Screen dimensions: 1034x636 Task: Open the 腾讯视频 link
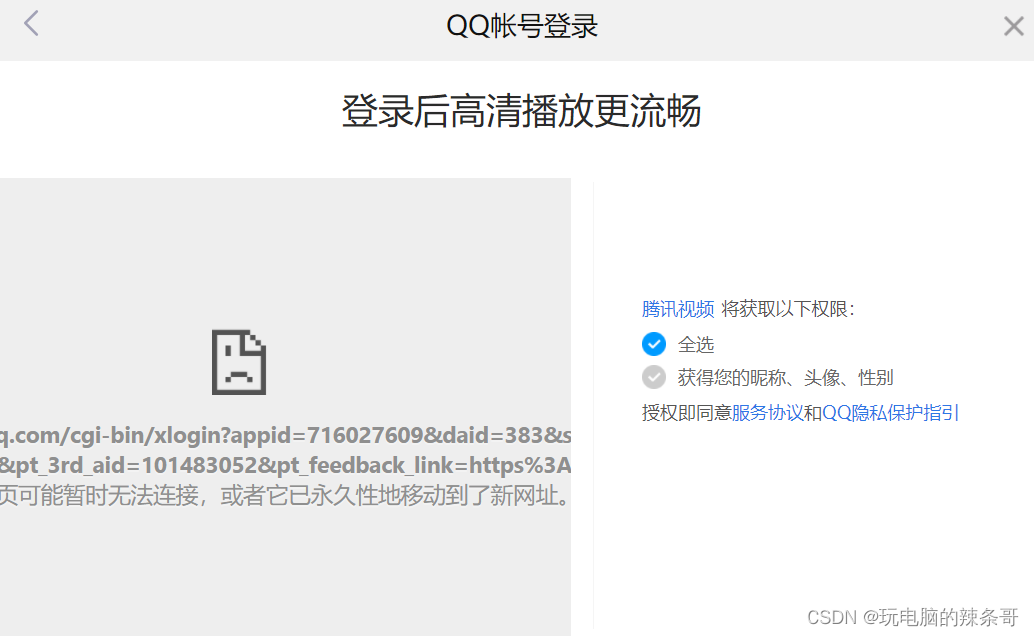click(677, 309)
